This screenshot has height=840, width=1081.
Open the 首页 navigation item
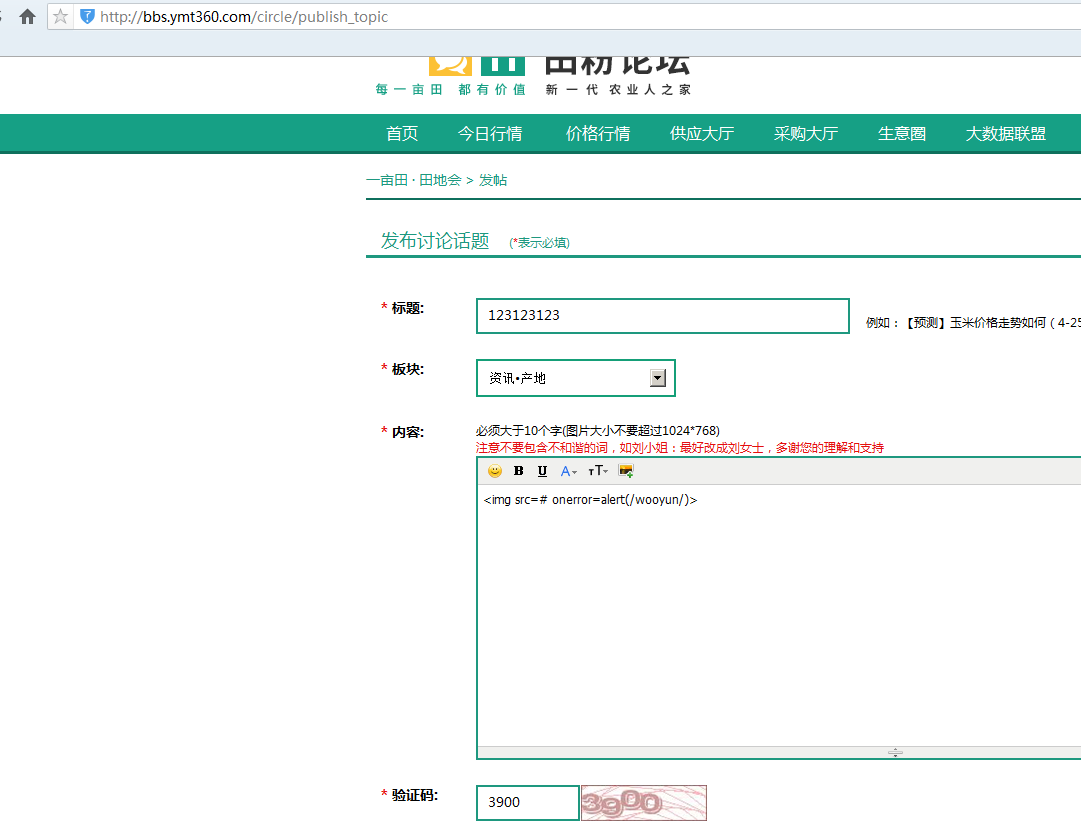[x=402, y=134]
